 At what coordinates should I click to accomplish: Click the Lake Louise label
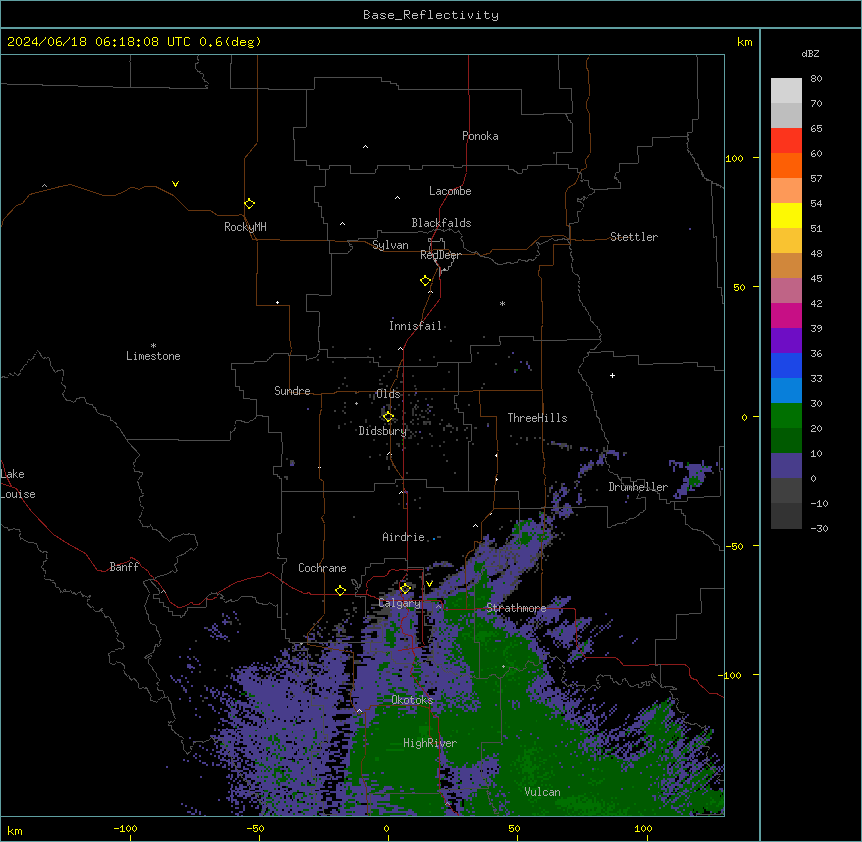click(x=18, y=484)
